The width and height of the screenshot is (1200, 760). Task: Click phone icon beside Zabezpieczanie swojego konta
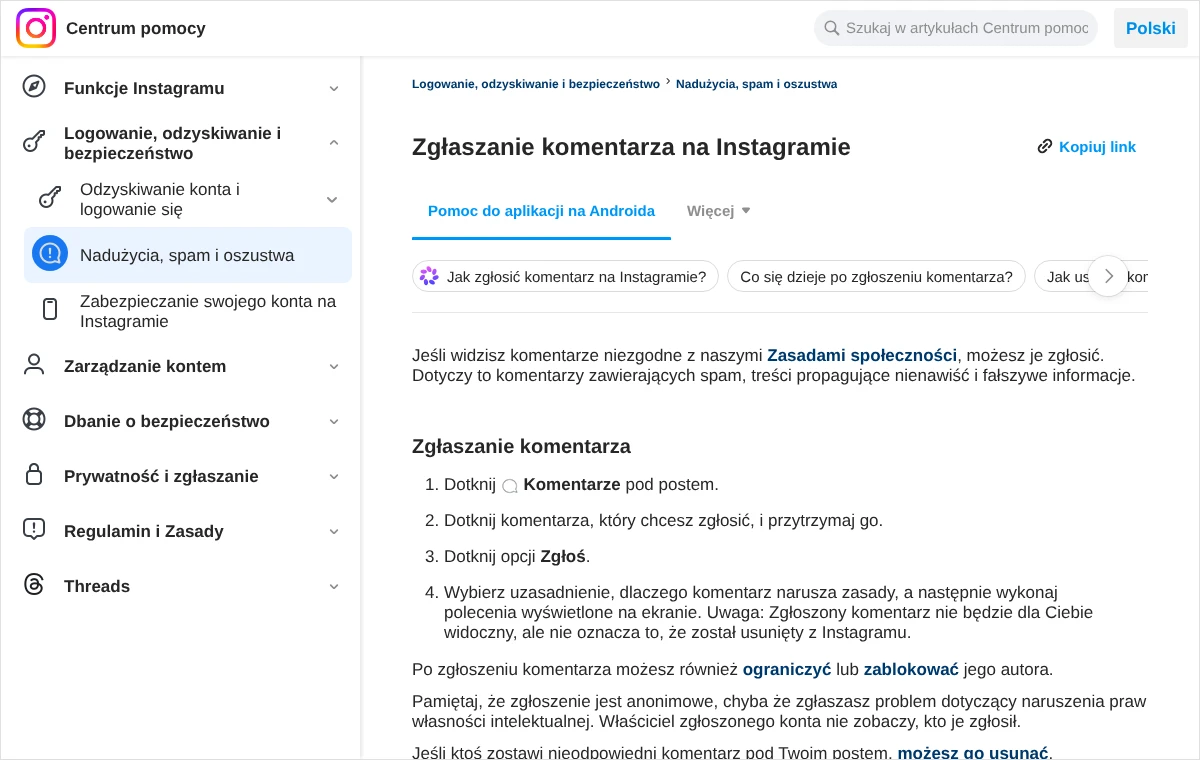coord(50,309)
